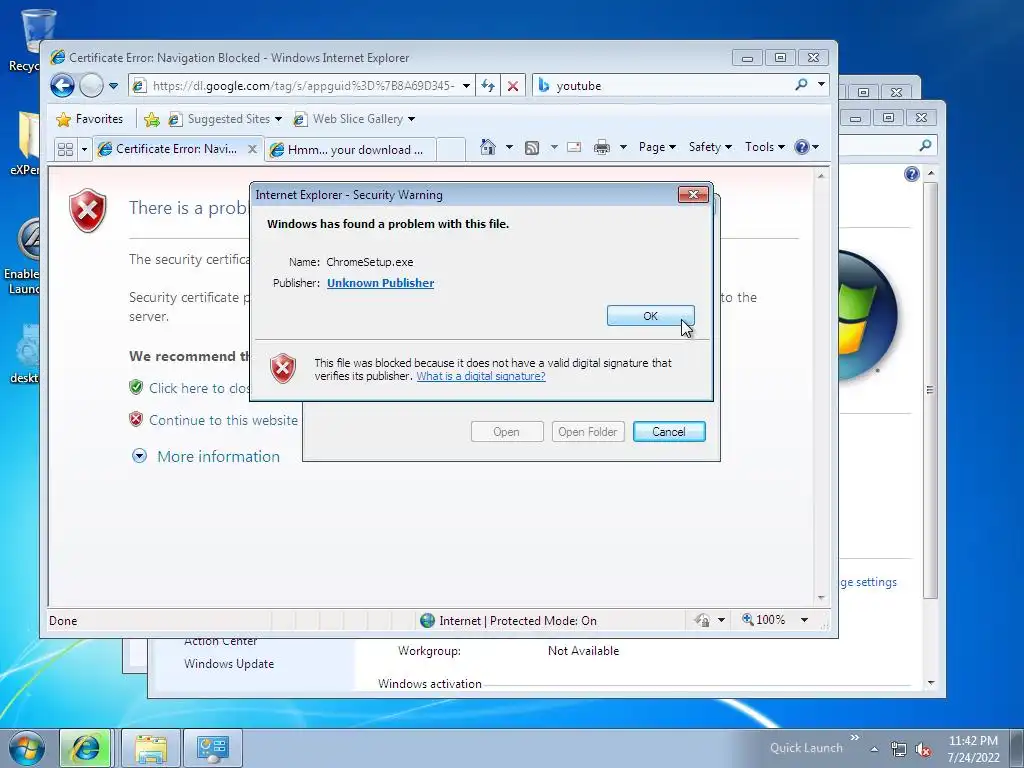This screenshot has width=1024, height=768.
Task: Open the Safety menu
Action: click(x=710, y=147)
